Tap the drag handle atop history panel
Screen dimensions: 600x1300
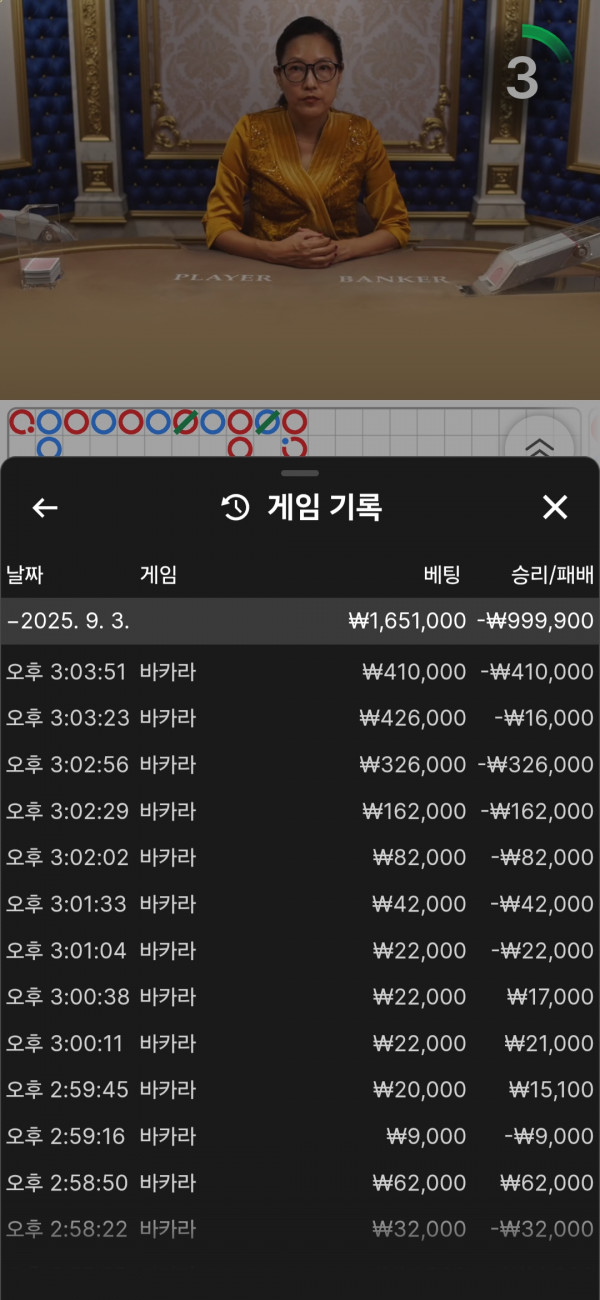click(x=300, y=473)
